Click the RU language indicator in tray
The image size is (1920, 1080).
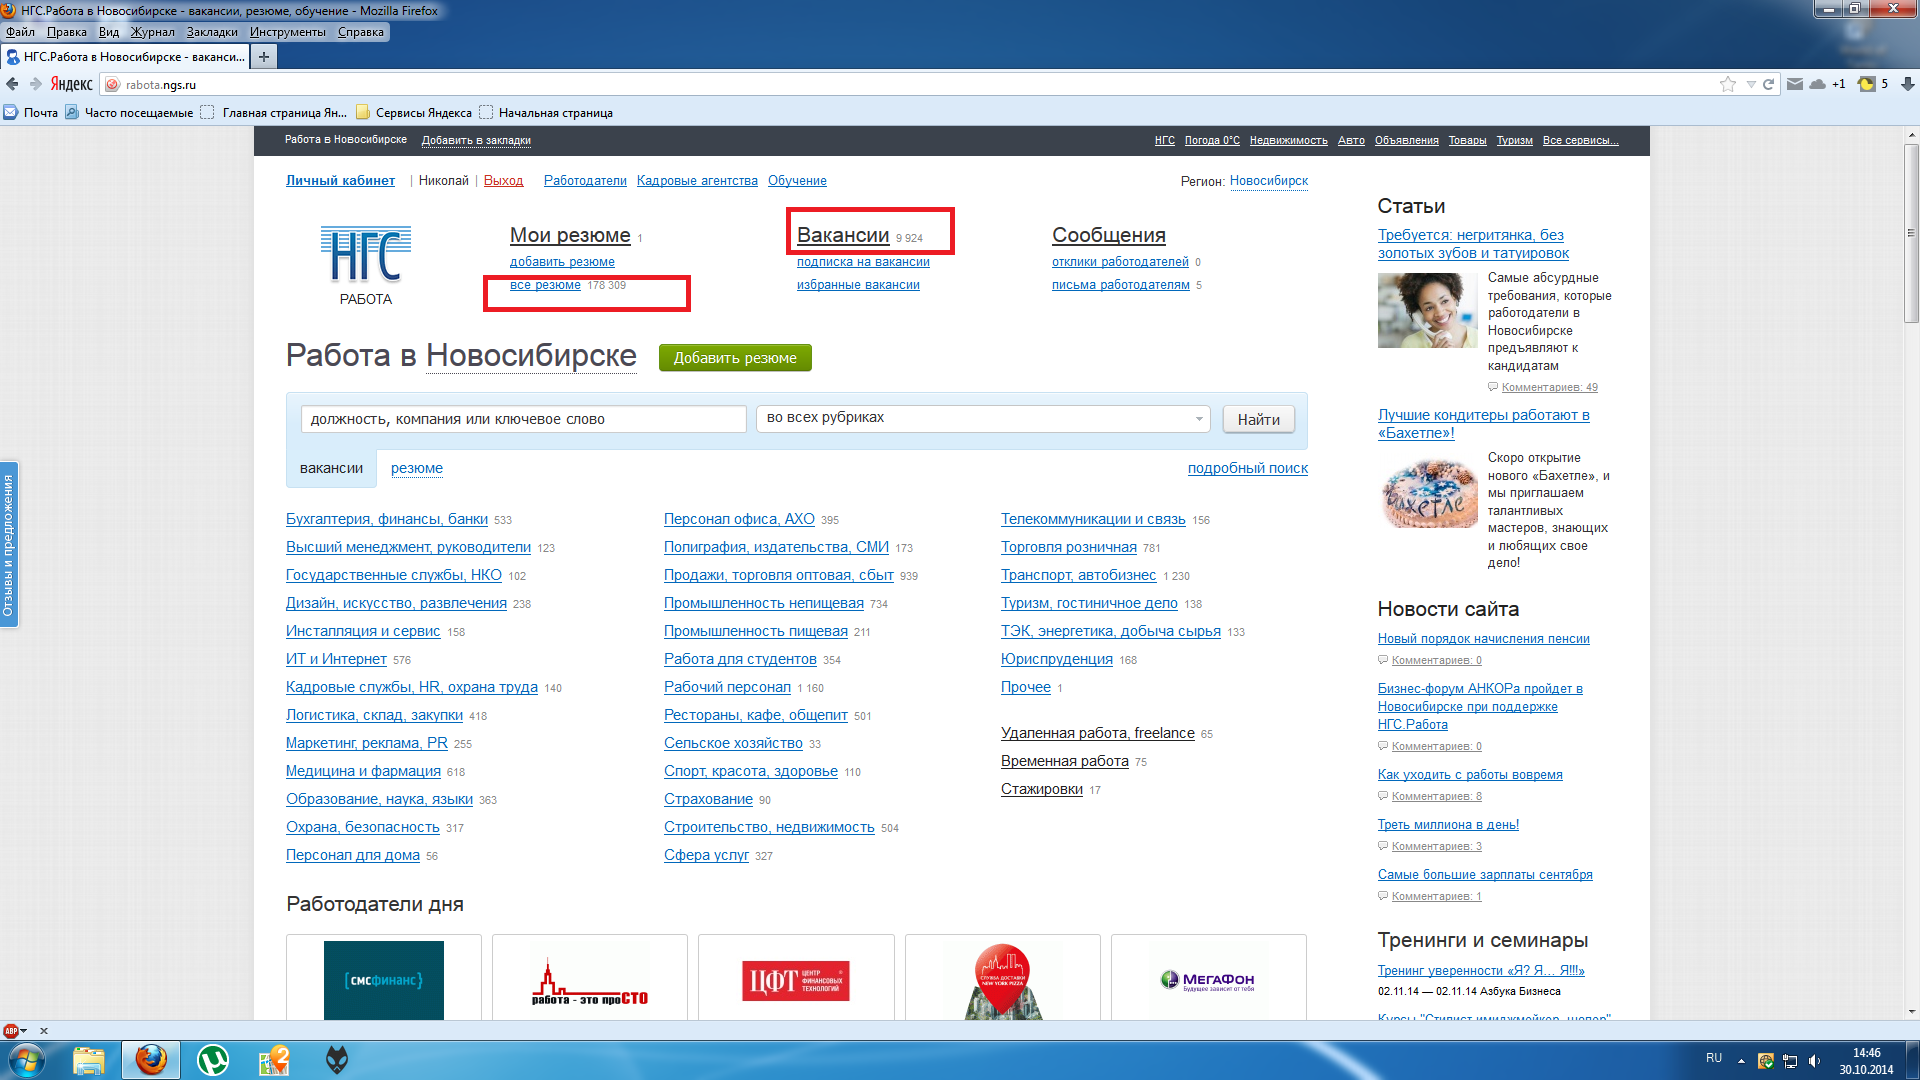(1713, 1058)
